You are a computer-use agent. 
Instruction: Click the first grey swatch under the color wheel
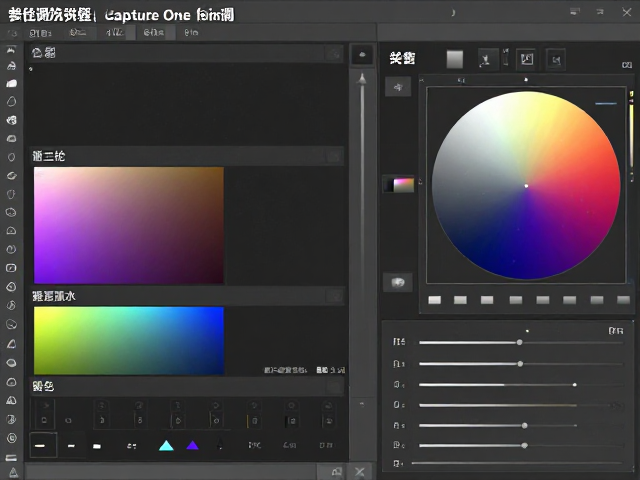point(434,300)
